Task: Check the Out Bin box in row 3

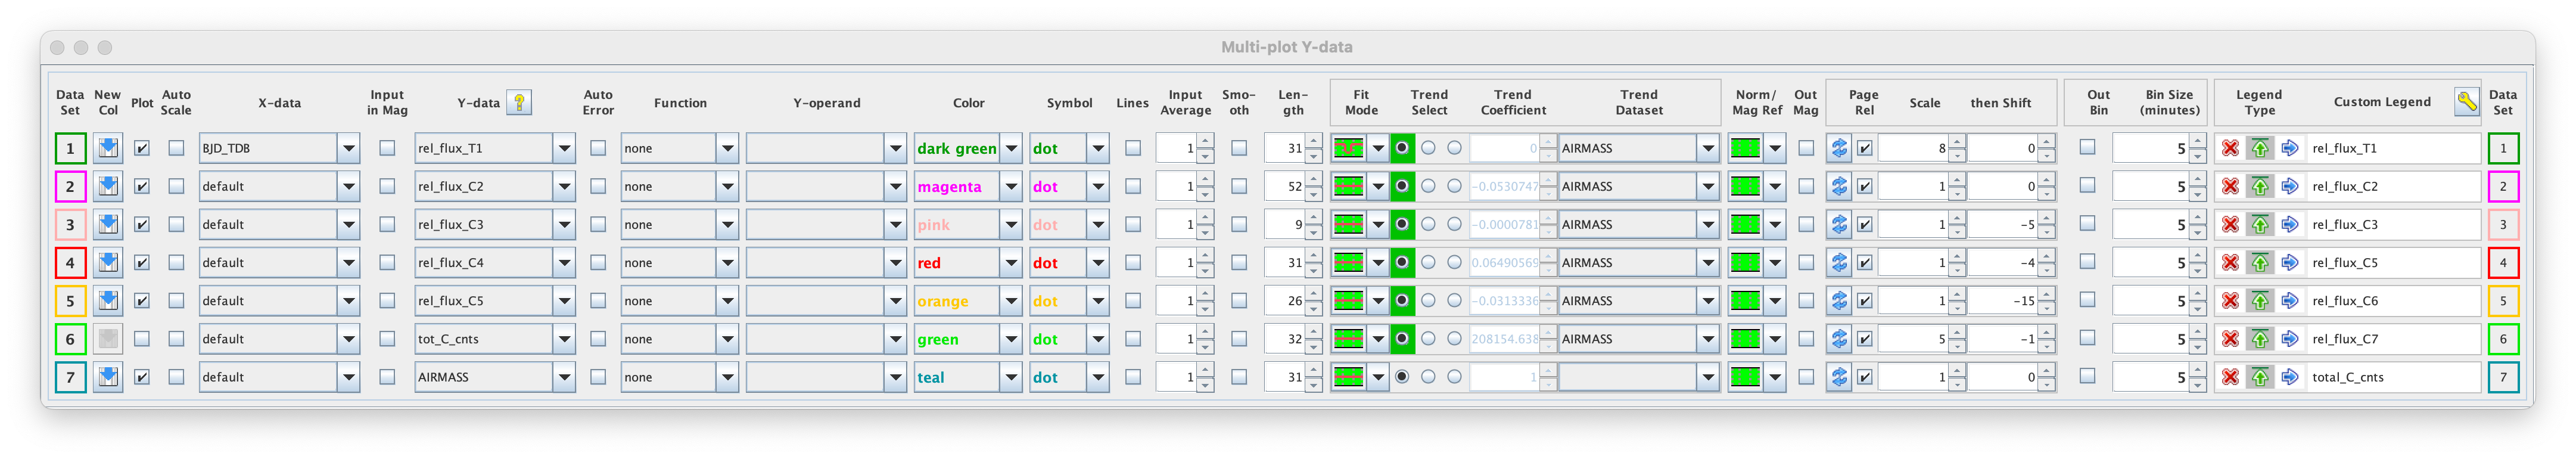Action: (x=2086, y=224)
